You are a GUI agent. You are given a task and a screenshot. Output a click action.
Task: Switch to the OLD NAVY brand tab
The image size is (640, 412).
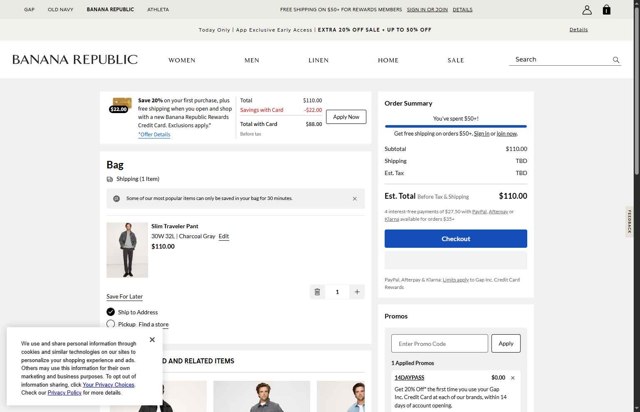pyautogui.click(x=60, y=9)
